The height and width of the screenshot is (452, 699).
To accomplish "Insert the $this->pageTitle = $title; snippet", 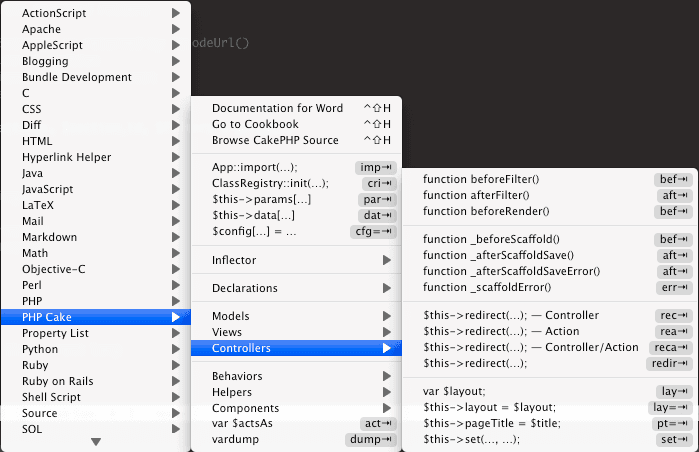I will [550, 424].
